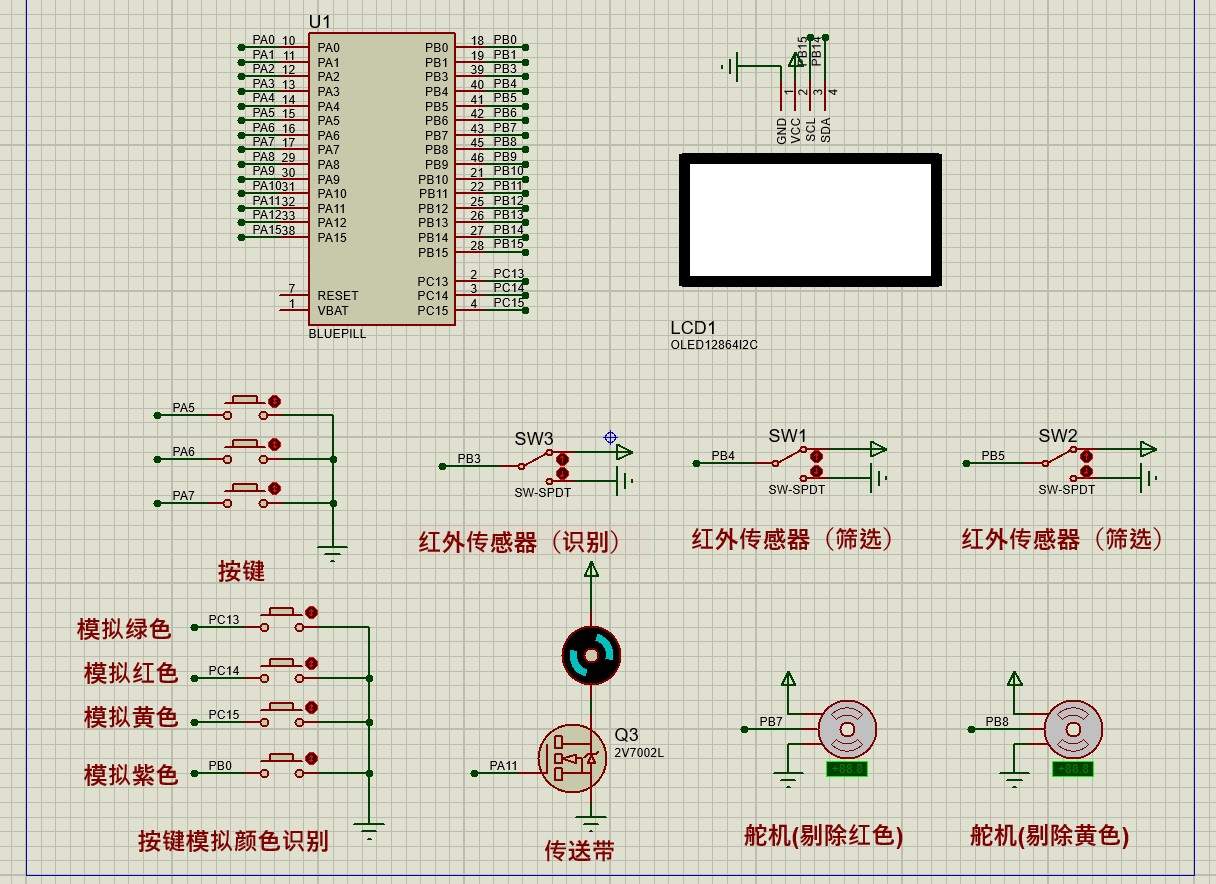Click the PA11 net label near Q3

[503, 766]
